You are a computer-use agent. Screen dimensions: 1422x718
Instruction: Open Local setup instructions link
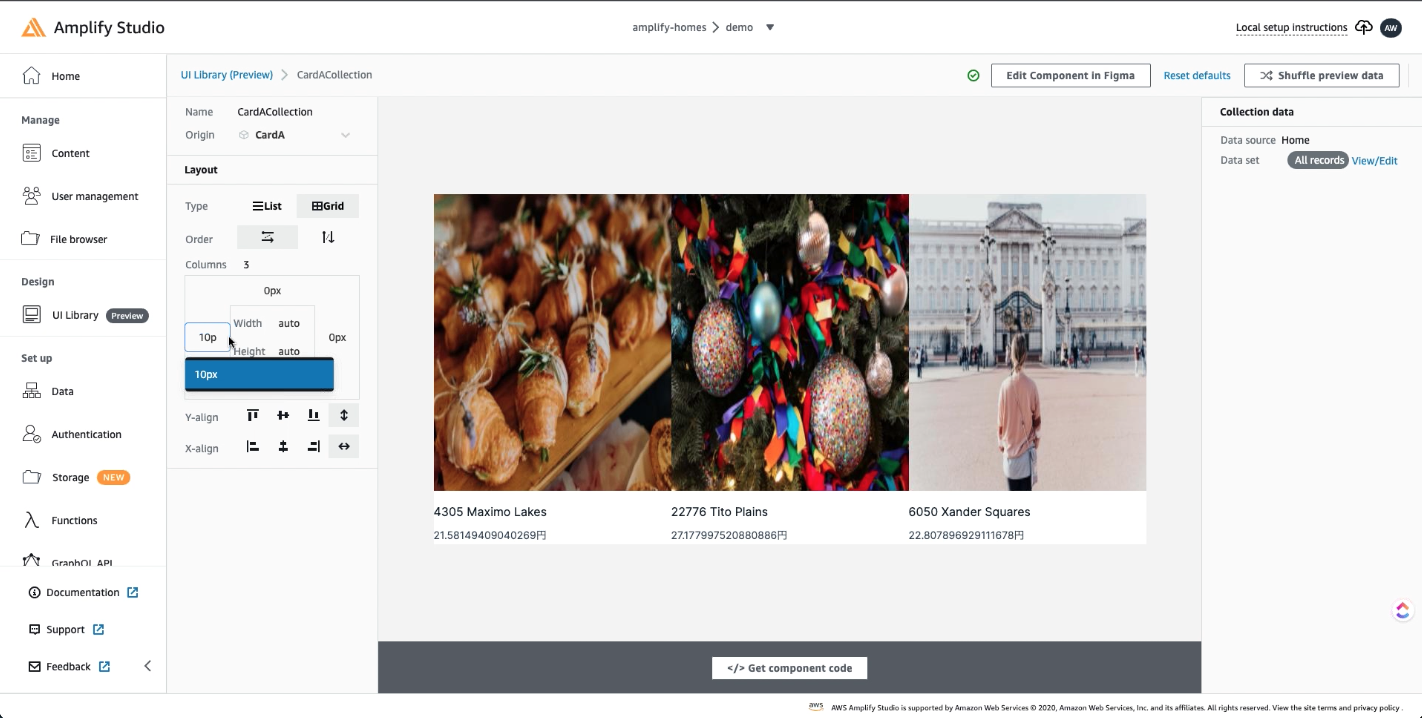pos(1291,27)
